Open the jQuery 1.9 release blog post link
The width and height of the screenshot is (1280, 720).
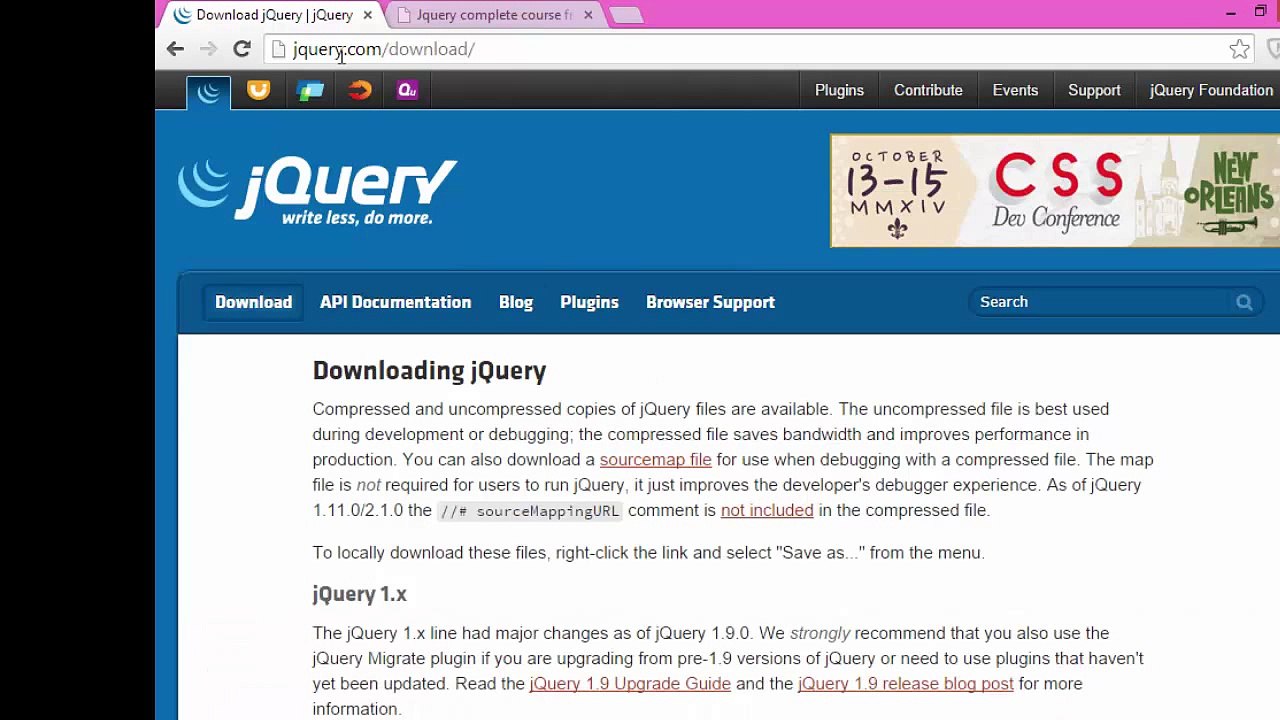coord(906,684)
